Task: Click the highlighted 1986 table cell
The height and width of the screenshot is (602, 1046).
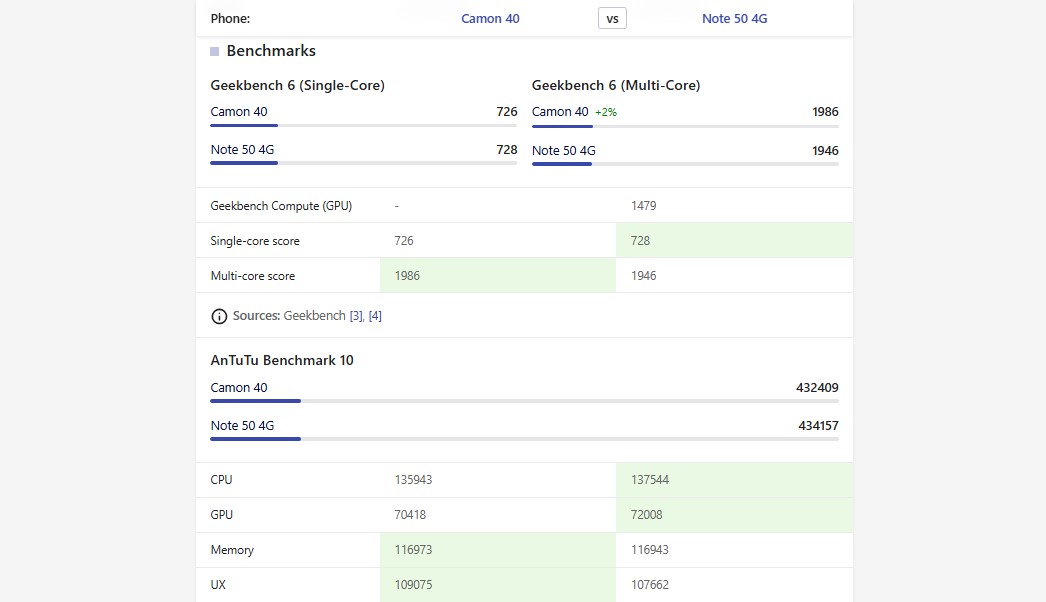Action: (498, 276)
